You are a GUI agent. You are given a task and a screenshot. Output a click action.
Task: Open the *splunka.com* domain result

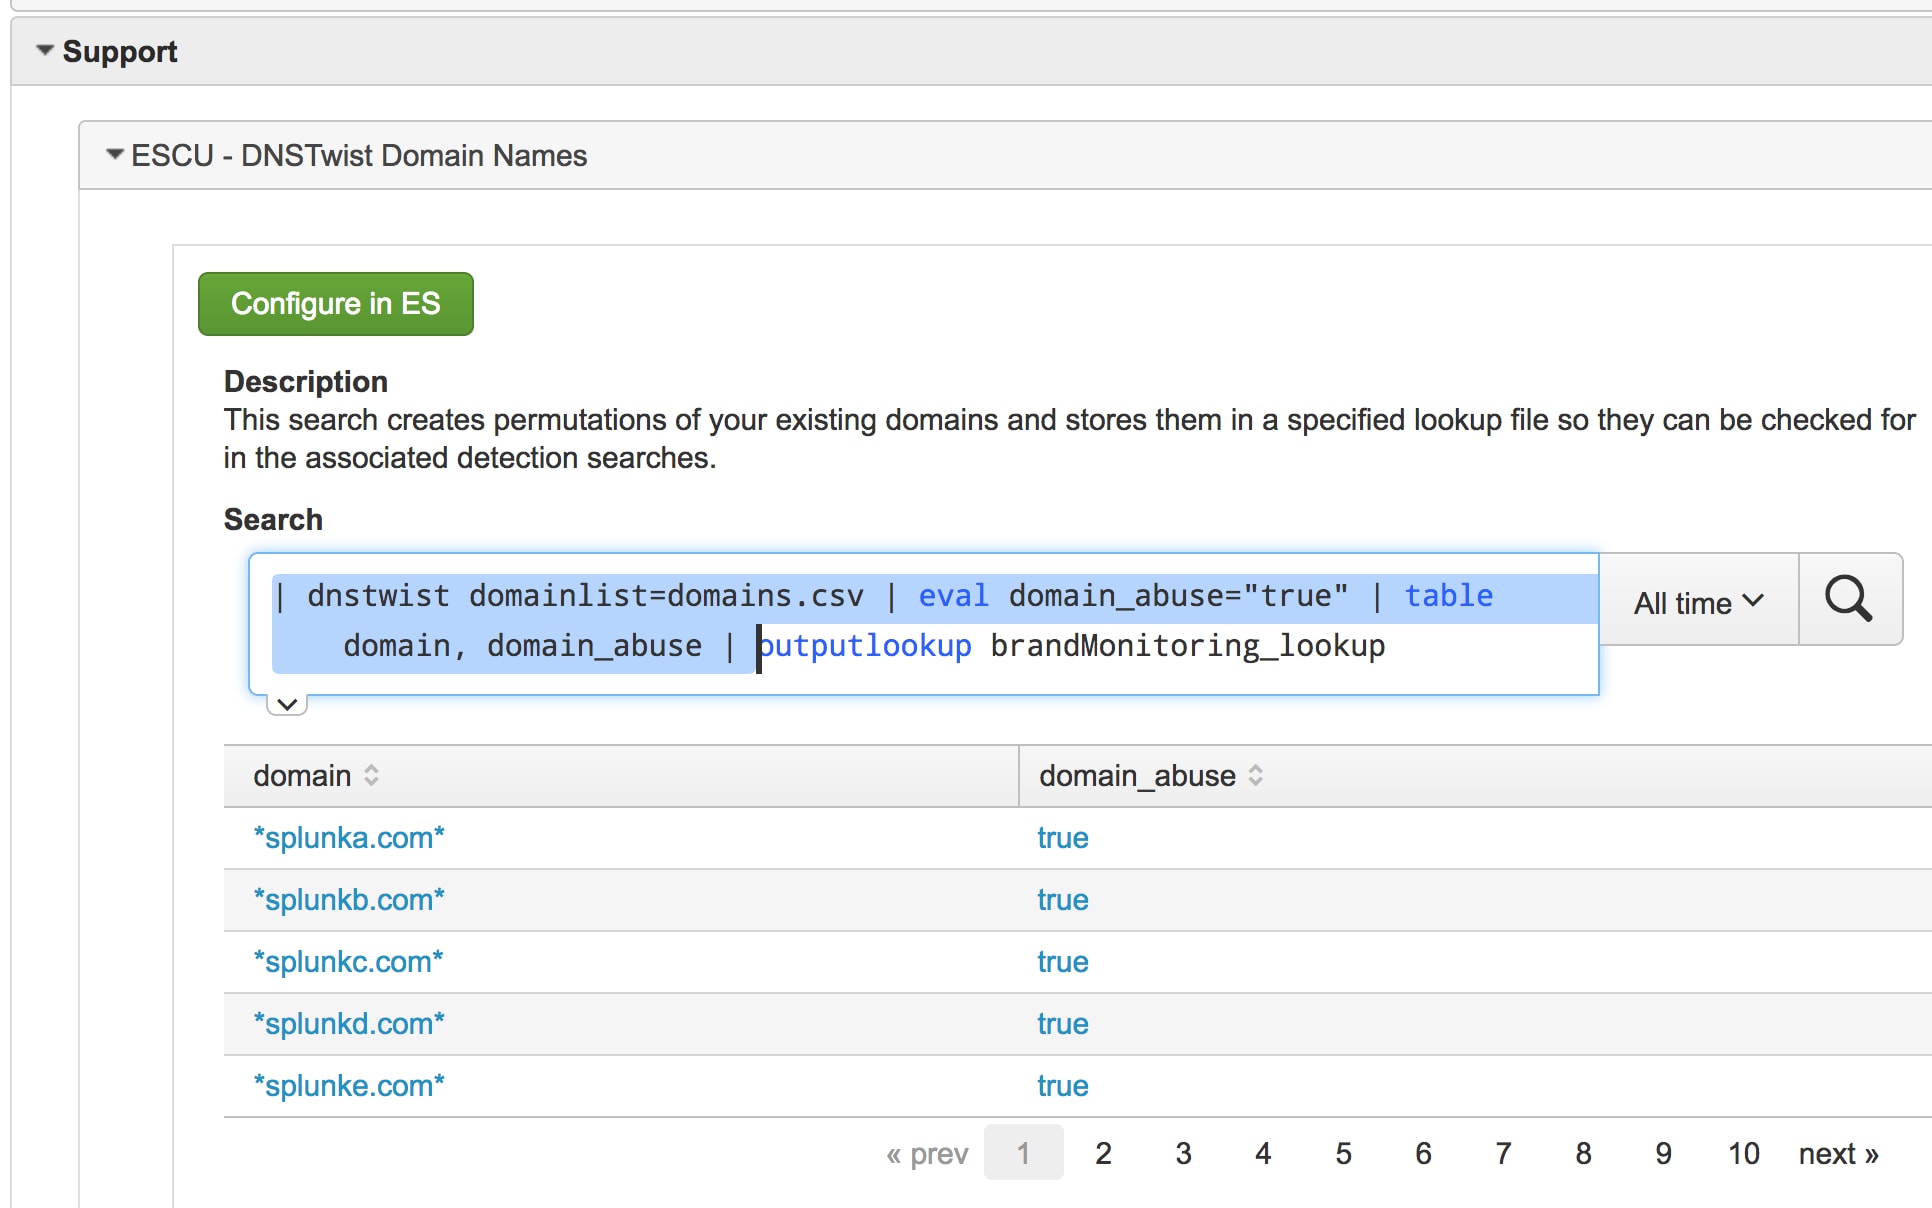click(349, 838)
